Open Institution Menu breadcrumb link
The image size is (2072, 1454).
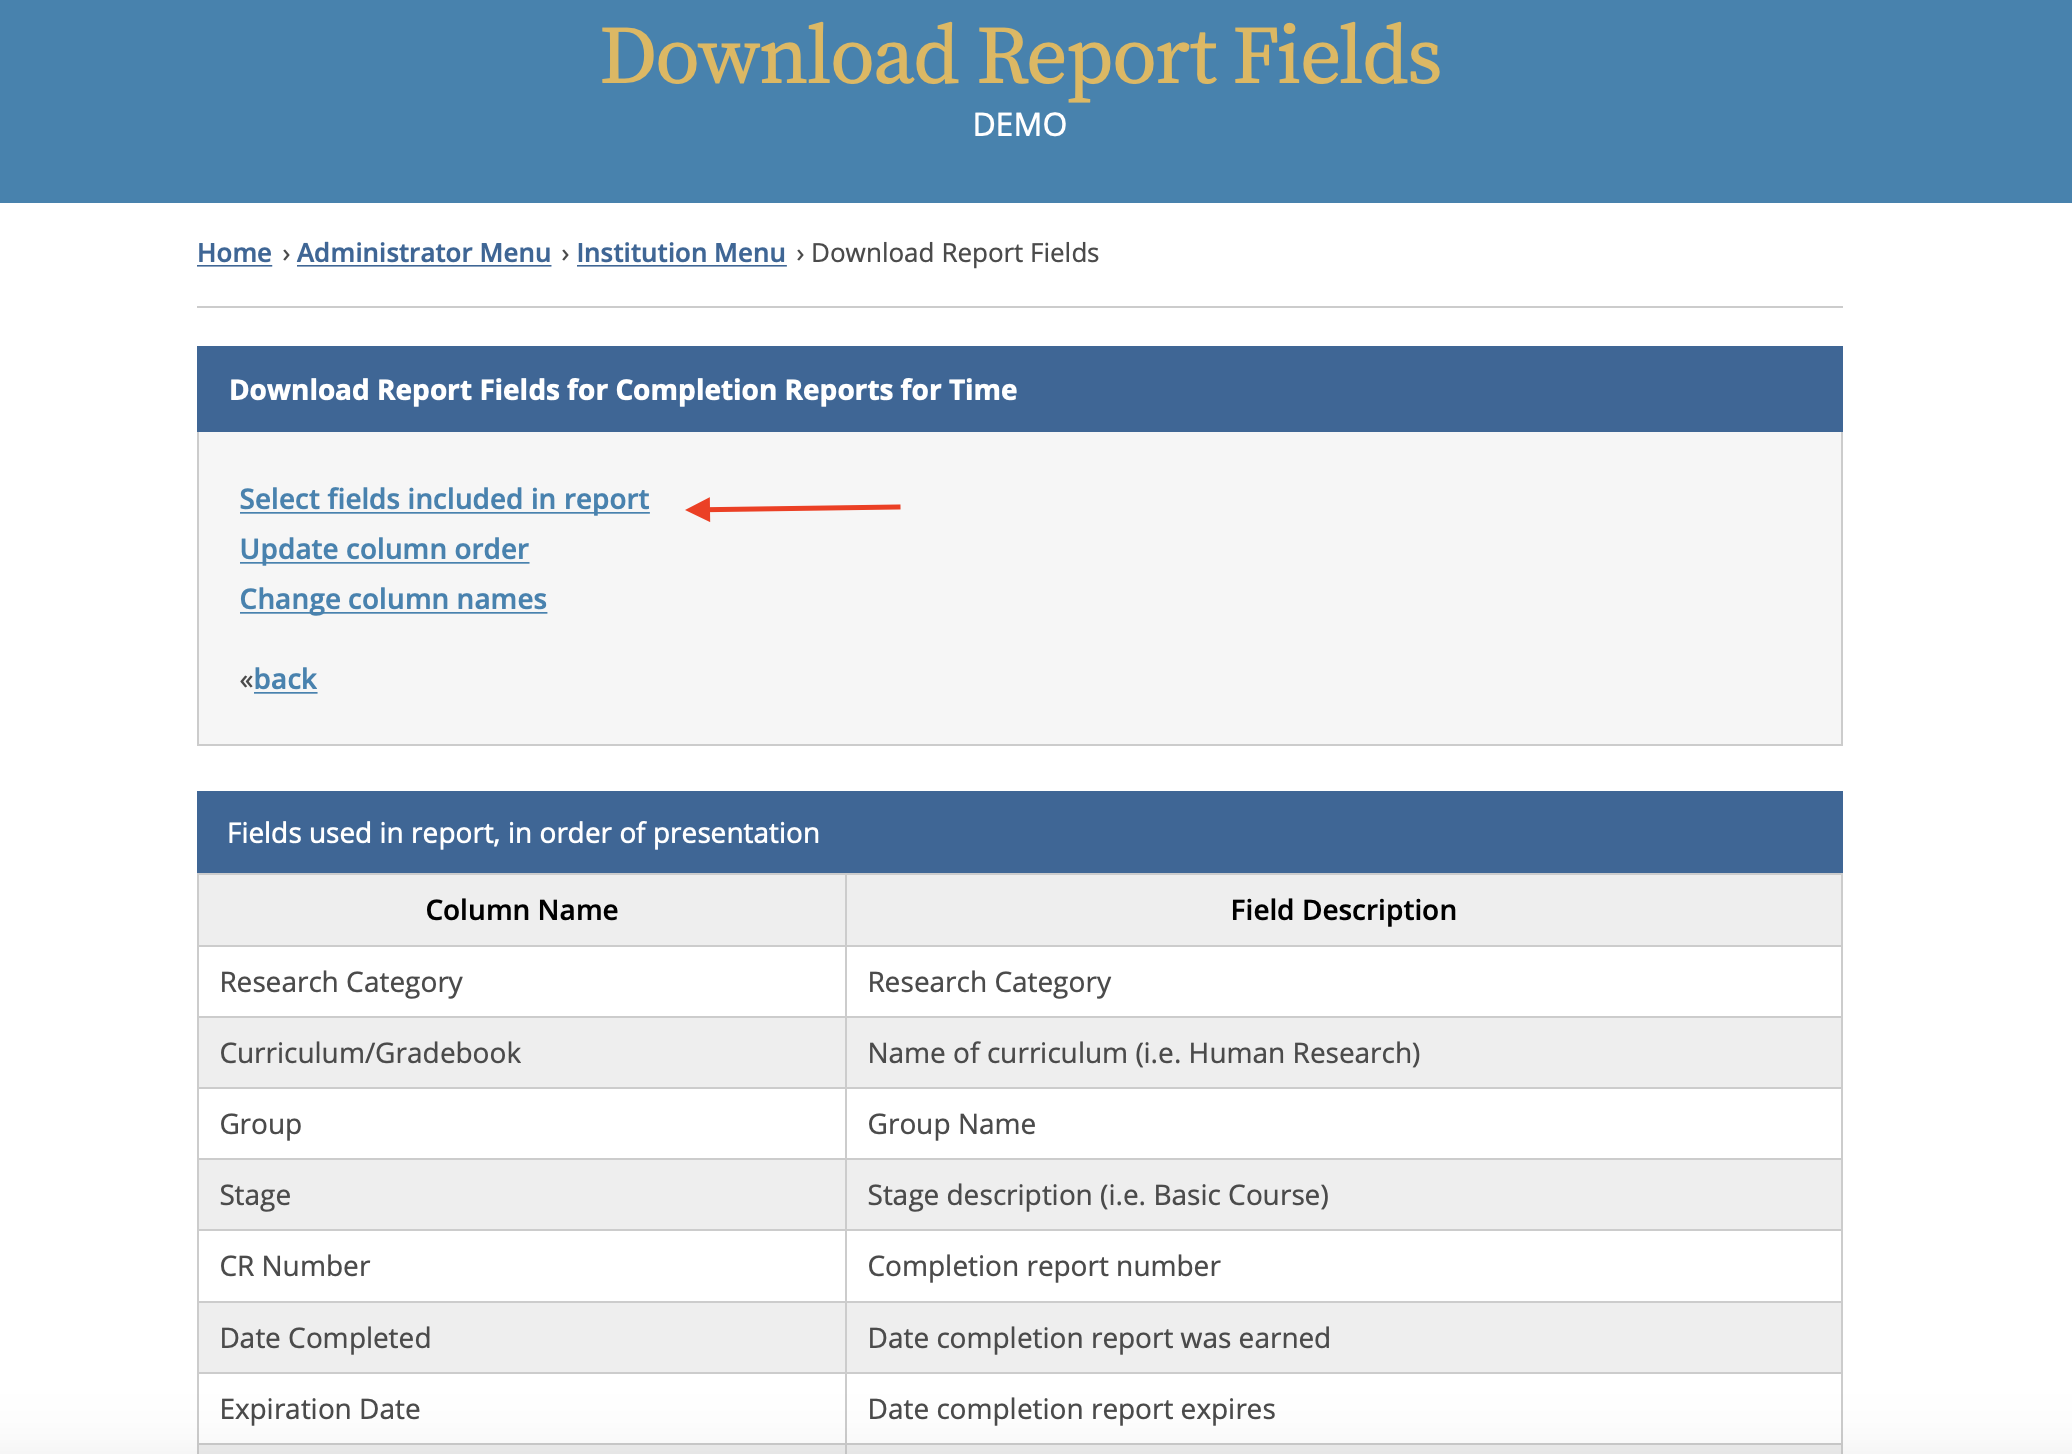tap(681, 253)
